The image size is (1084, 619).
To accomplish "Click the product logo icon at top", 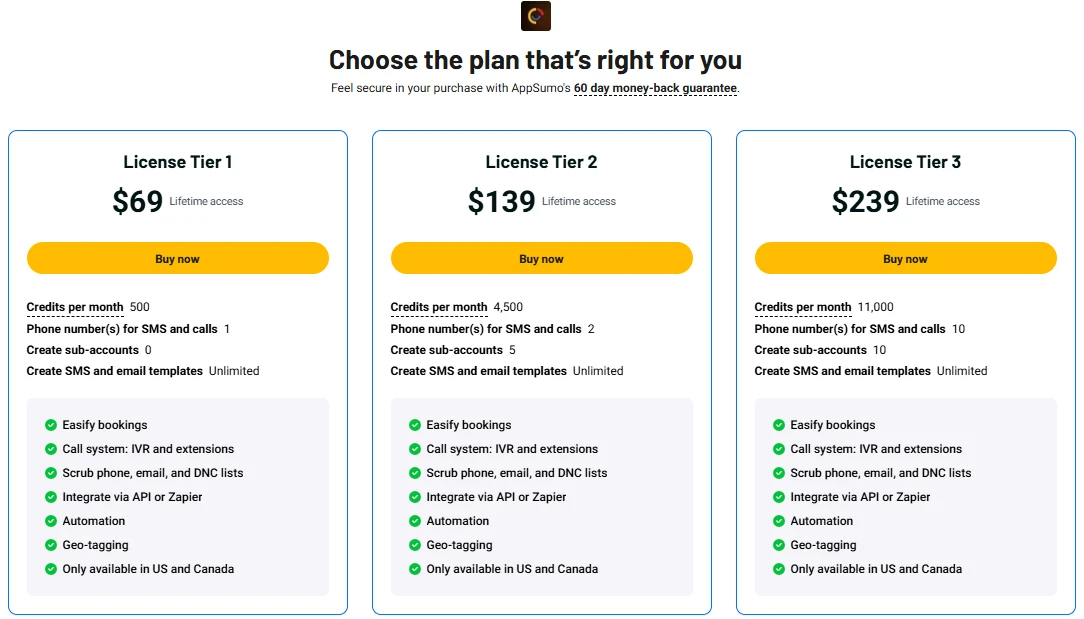I will (x=536, y=16).
